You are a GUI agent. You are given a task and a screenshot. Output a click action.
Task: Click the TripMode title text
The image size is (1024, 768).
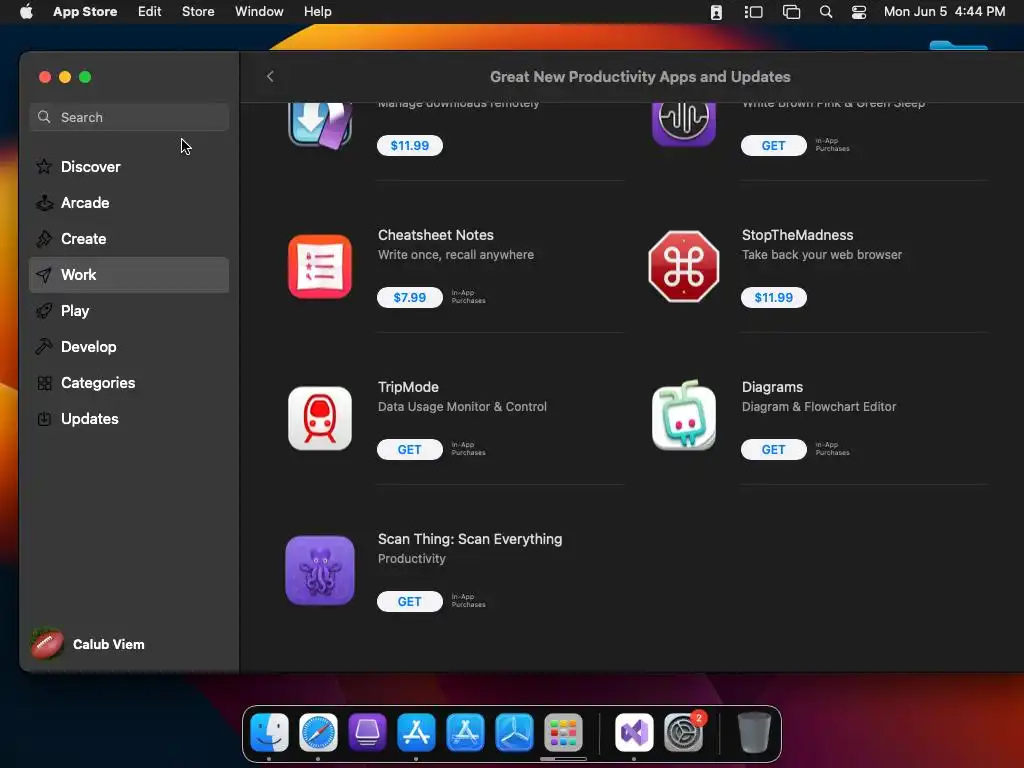[408, 387]
